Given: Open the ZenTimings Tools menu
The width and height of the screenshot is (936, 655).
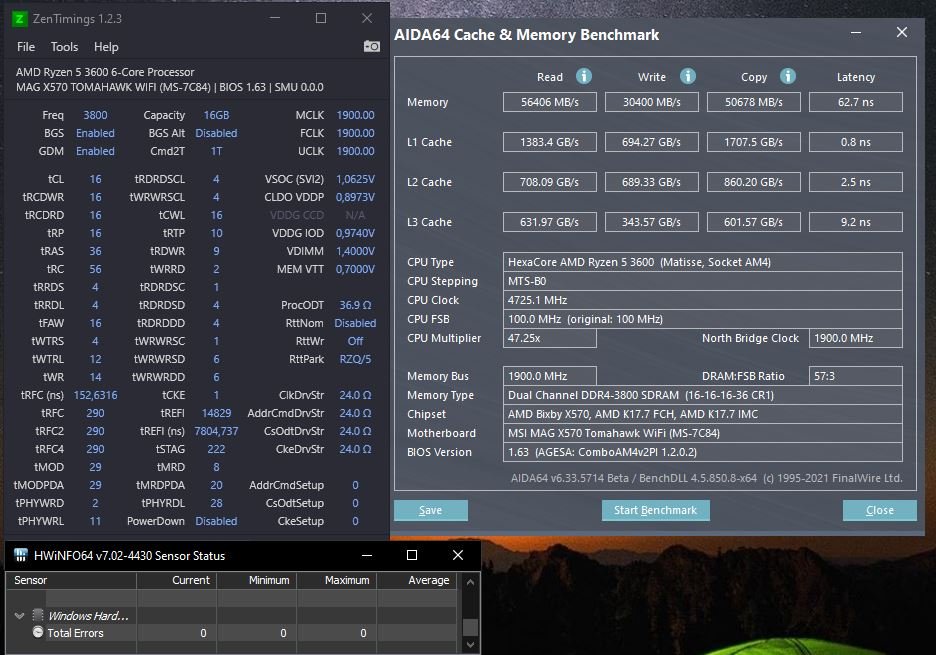Looking at the screenshot, I should [x=64, y=47].
